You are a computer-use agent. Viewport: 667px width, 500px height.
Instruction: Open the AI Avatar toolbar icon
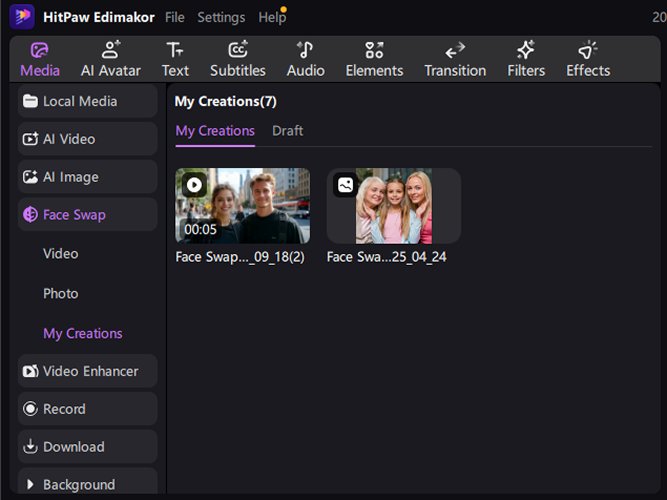click(110, 50)
